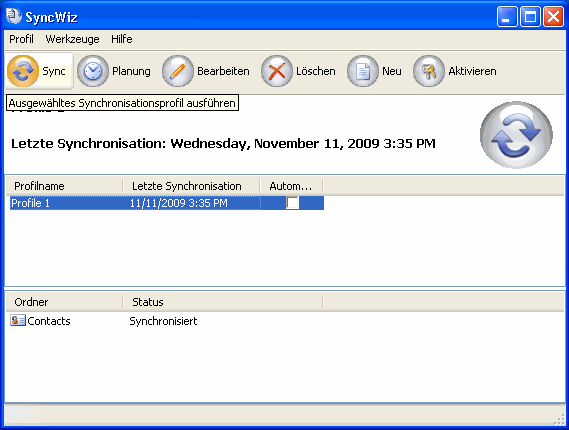Click the Status column header

pyautogui.click(x=222, y=302)
